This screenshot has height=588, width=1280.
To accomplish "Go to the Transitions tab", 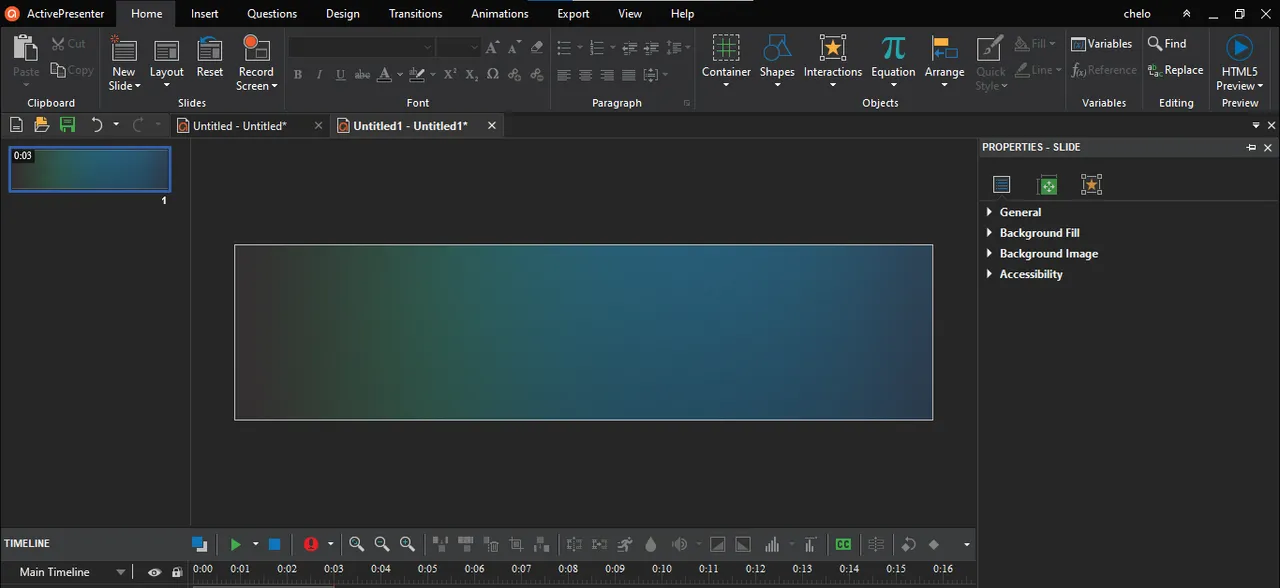I will pos(415,14).
